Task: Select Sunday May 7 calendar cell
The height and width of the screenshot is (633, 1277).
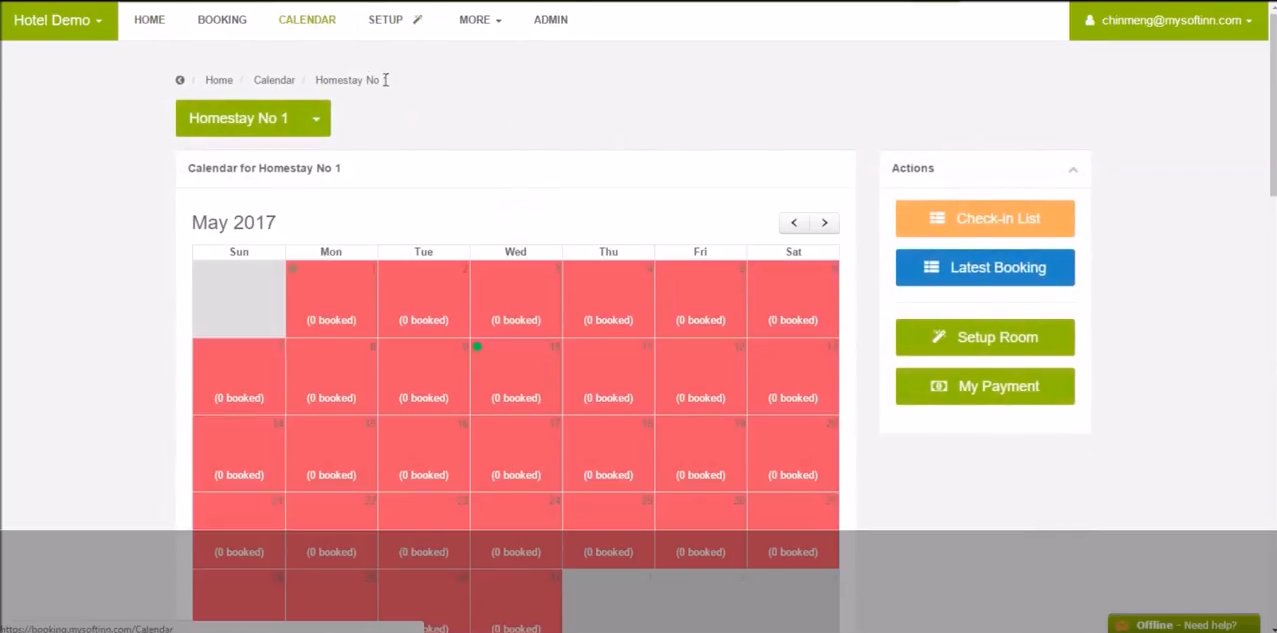Action: coord(239,376)
